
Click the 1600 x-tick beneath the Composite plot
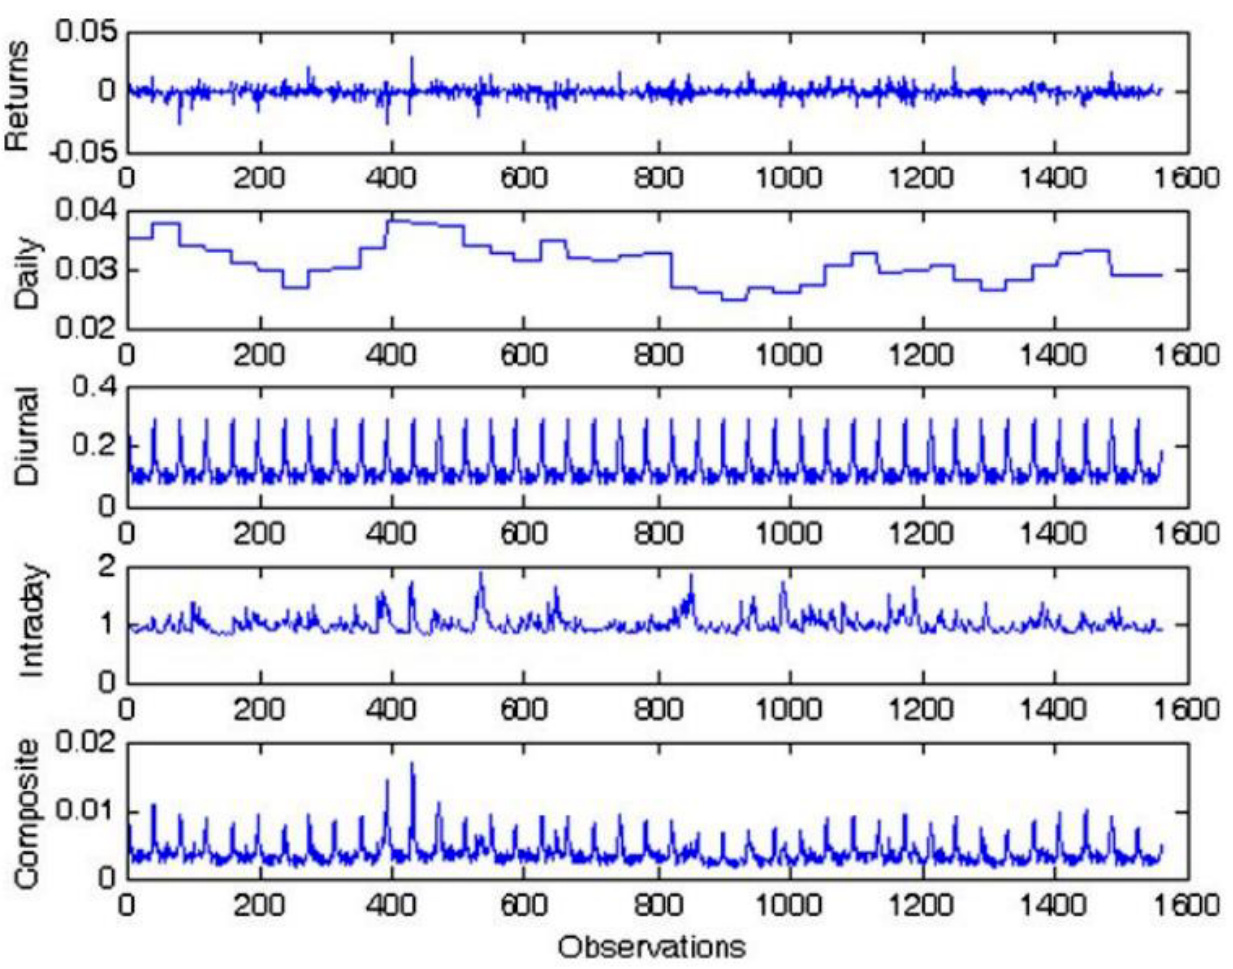(1188, 905)
